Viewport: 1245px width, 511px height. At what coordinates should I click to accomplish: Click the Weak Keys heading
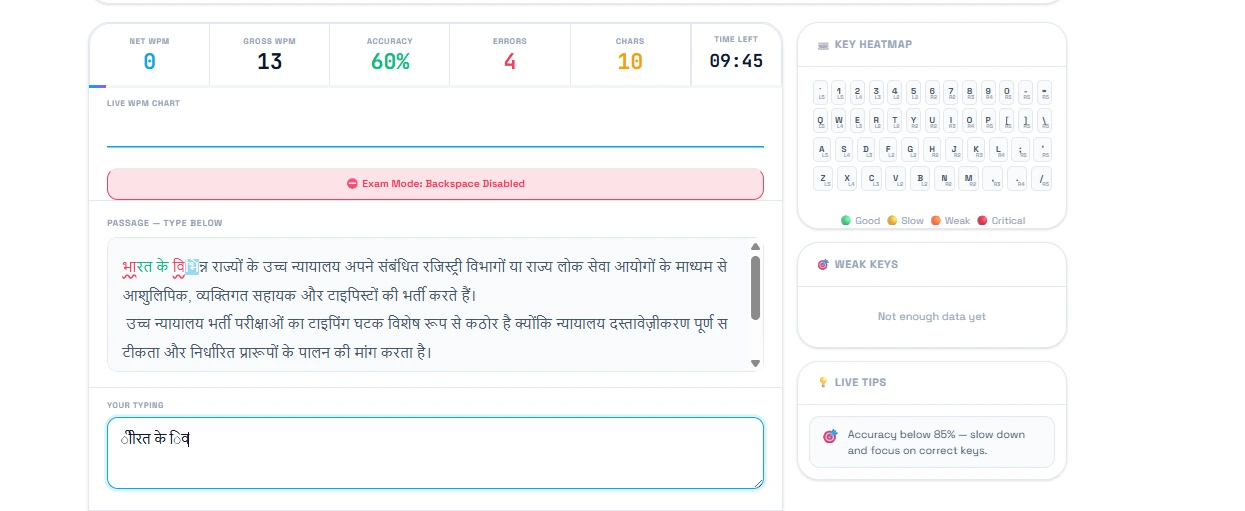[x=866, y=265]
